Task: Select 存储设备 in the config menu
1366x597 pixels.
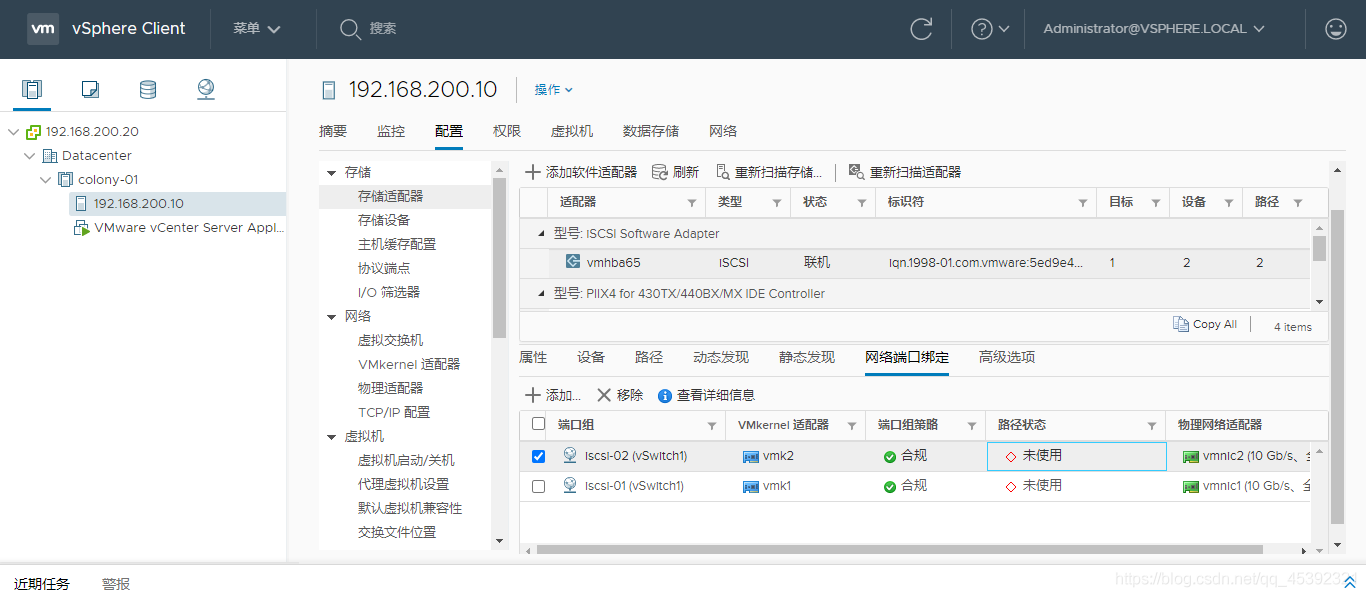Action: (x=384, y=220)
